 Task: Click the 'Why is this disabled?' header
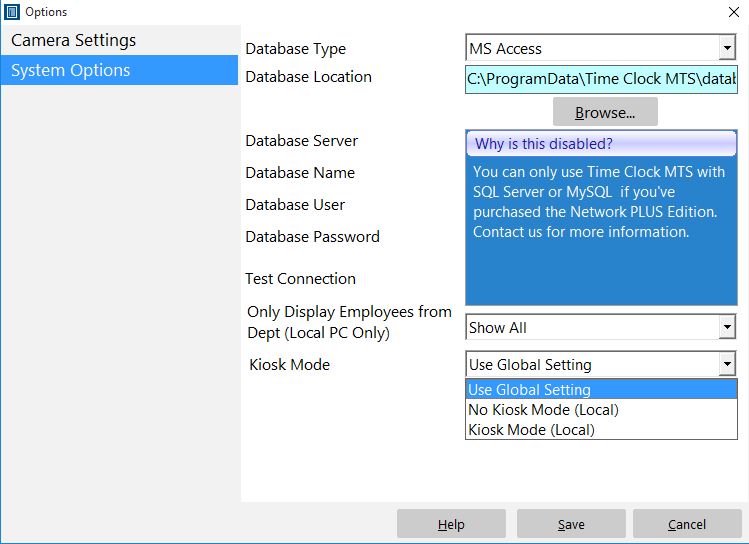pyautogui.click(x=601, y=144)
